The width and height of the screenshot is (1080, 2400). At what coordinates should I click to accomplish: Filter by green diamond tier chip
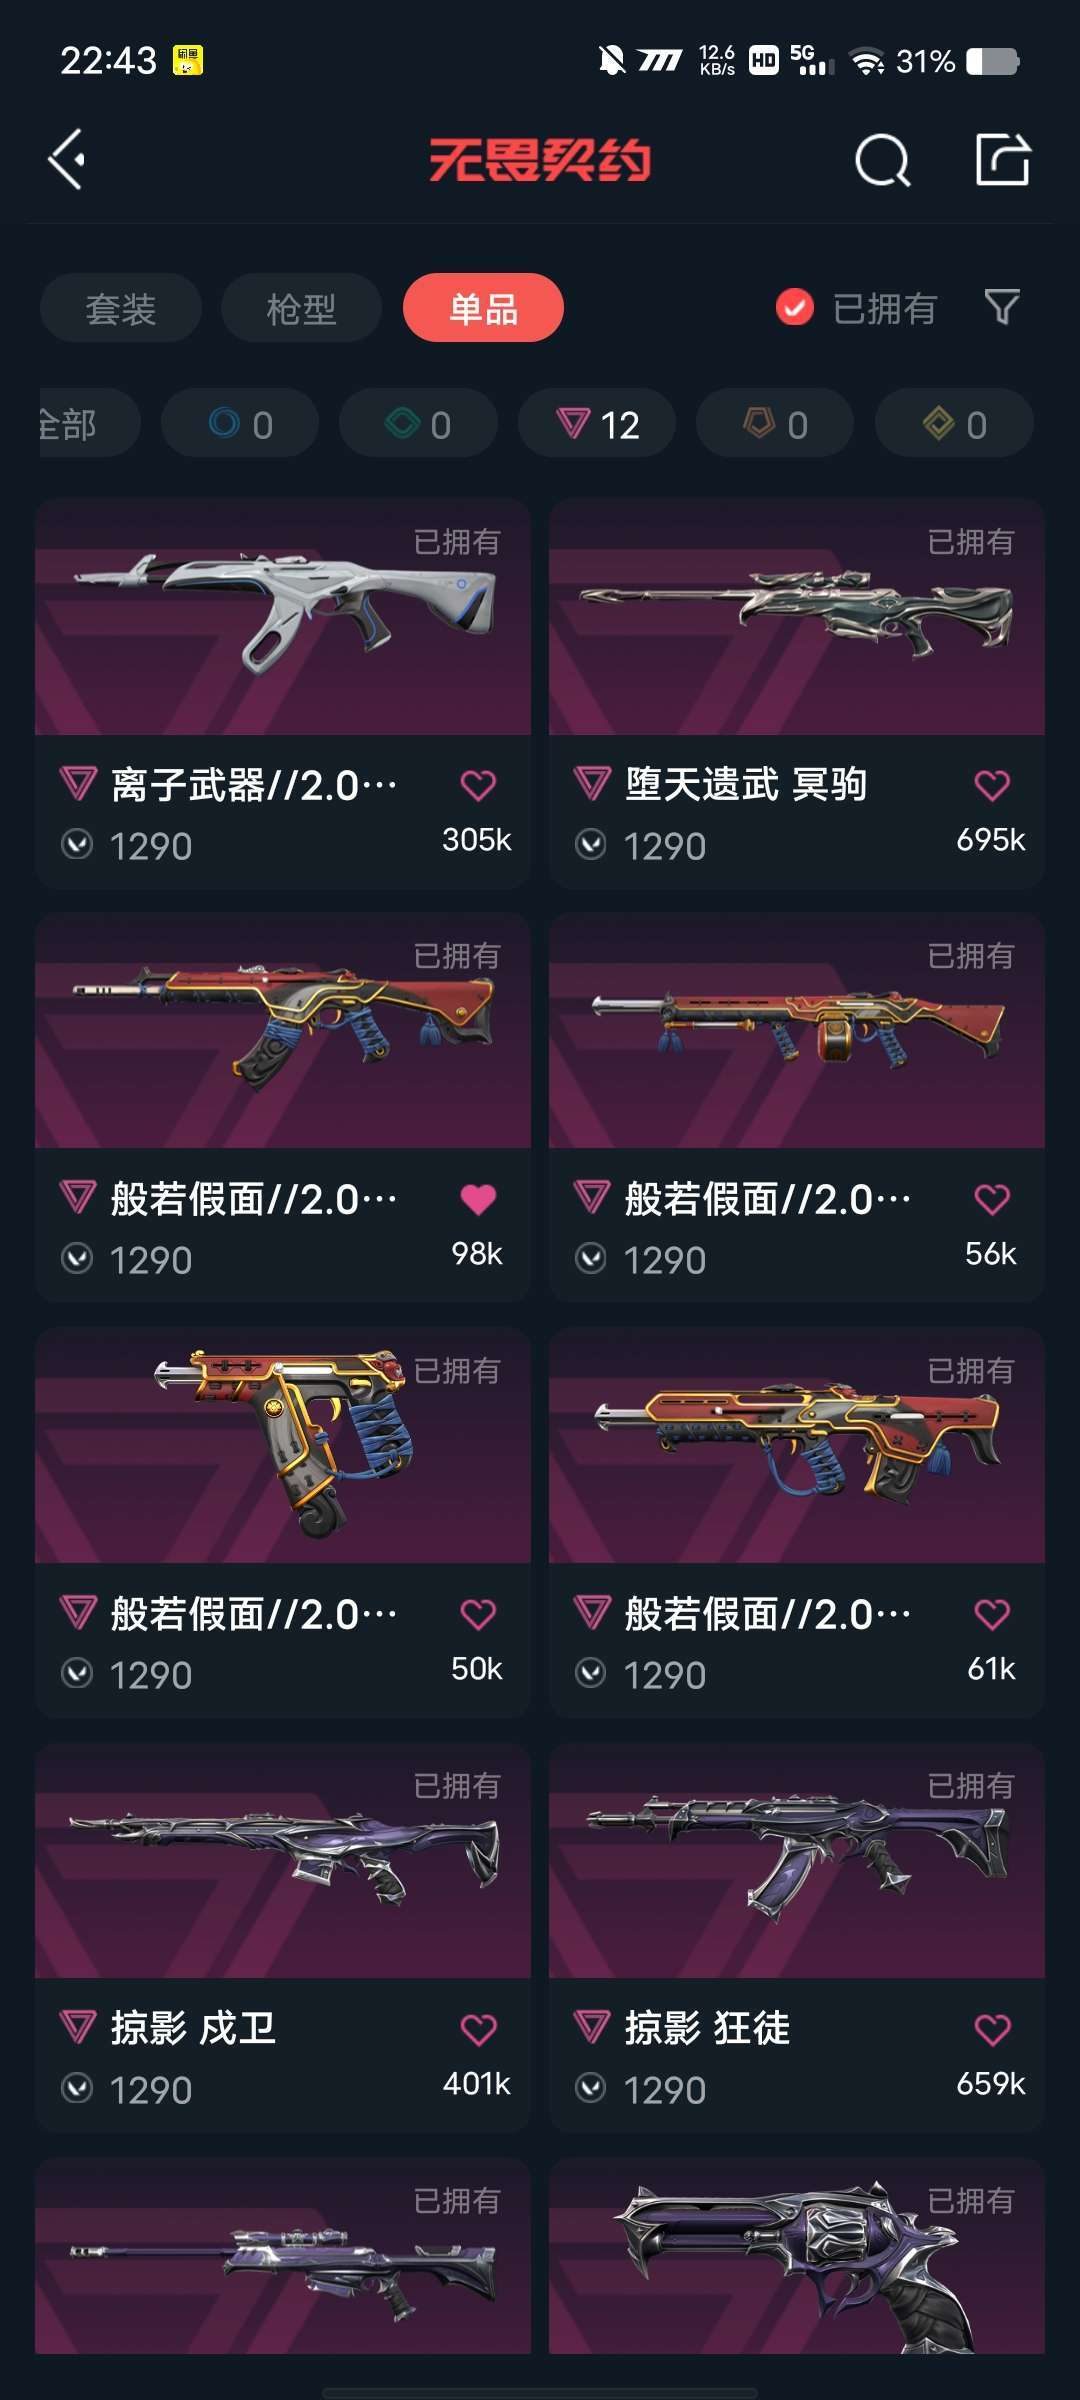pyautogui.click(x=418, y=424)
